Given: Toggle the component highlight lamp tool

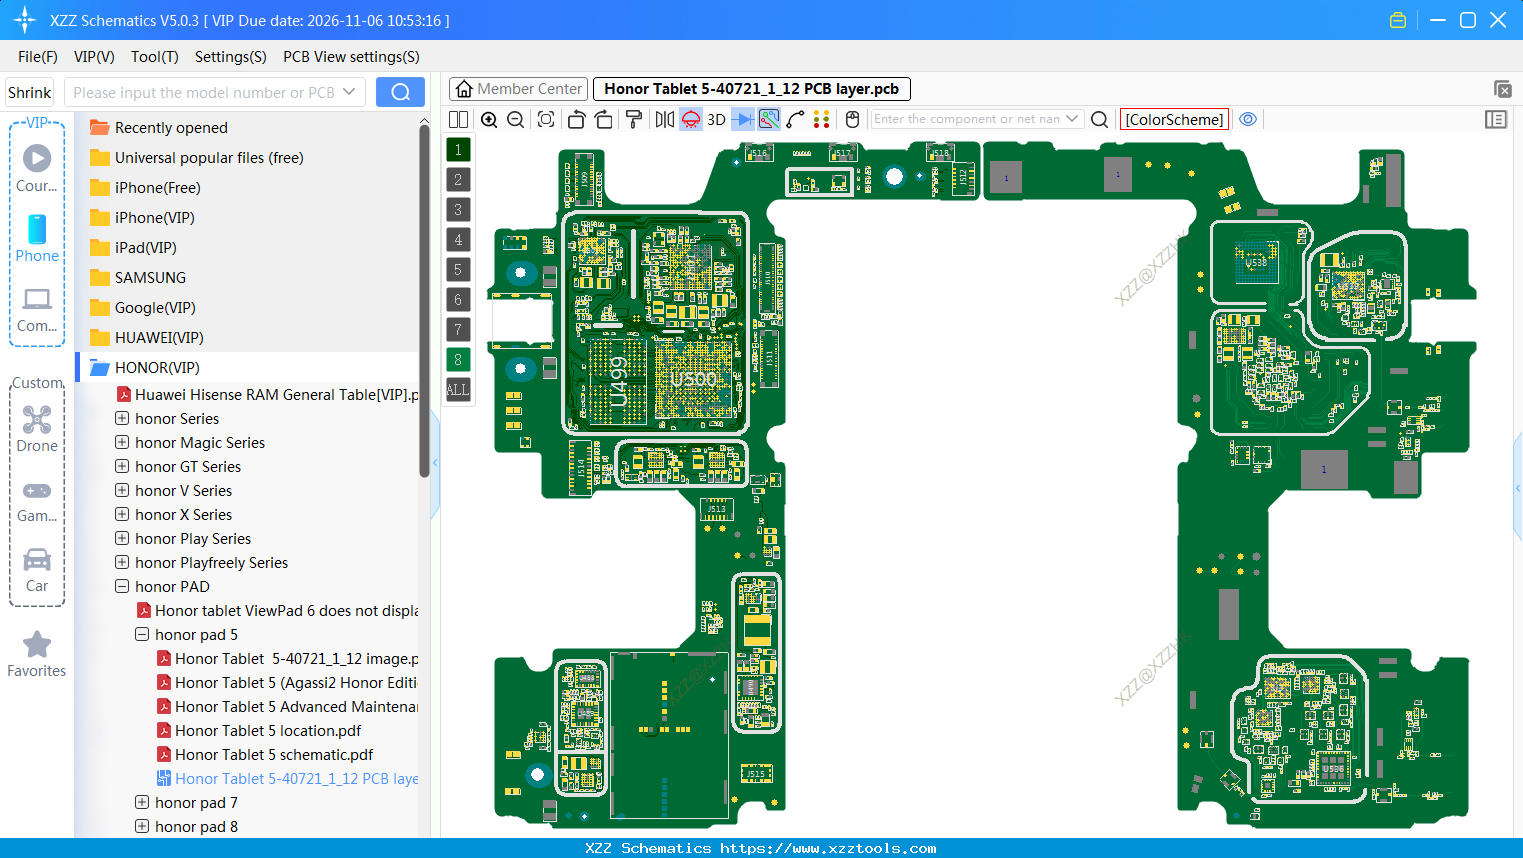Looking at the screenshot, I should click(690, 119).
